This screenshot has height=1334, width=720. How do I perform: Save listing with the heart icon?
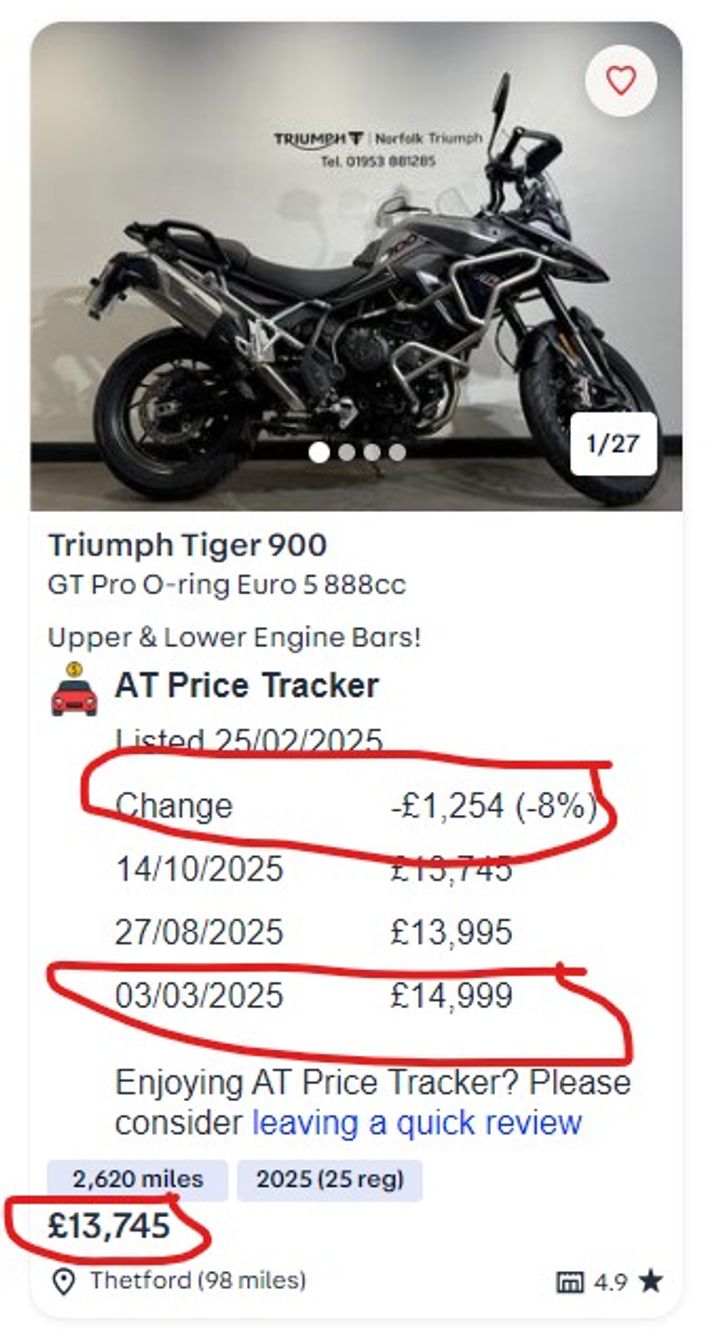621,81
